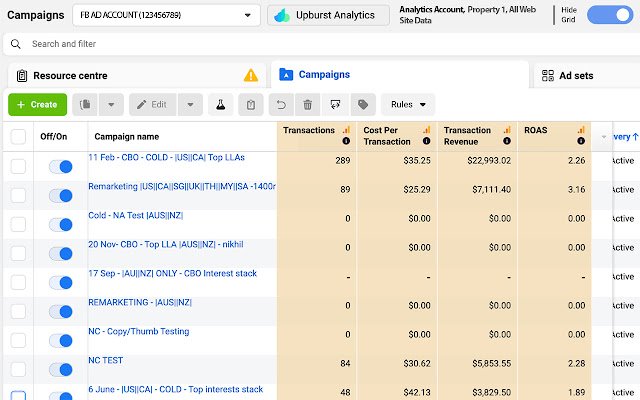Click the Delete trash icon
Image resolution: width=640 pixels, height=400 pixels.
(x=307, y=105)
